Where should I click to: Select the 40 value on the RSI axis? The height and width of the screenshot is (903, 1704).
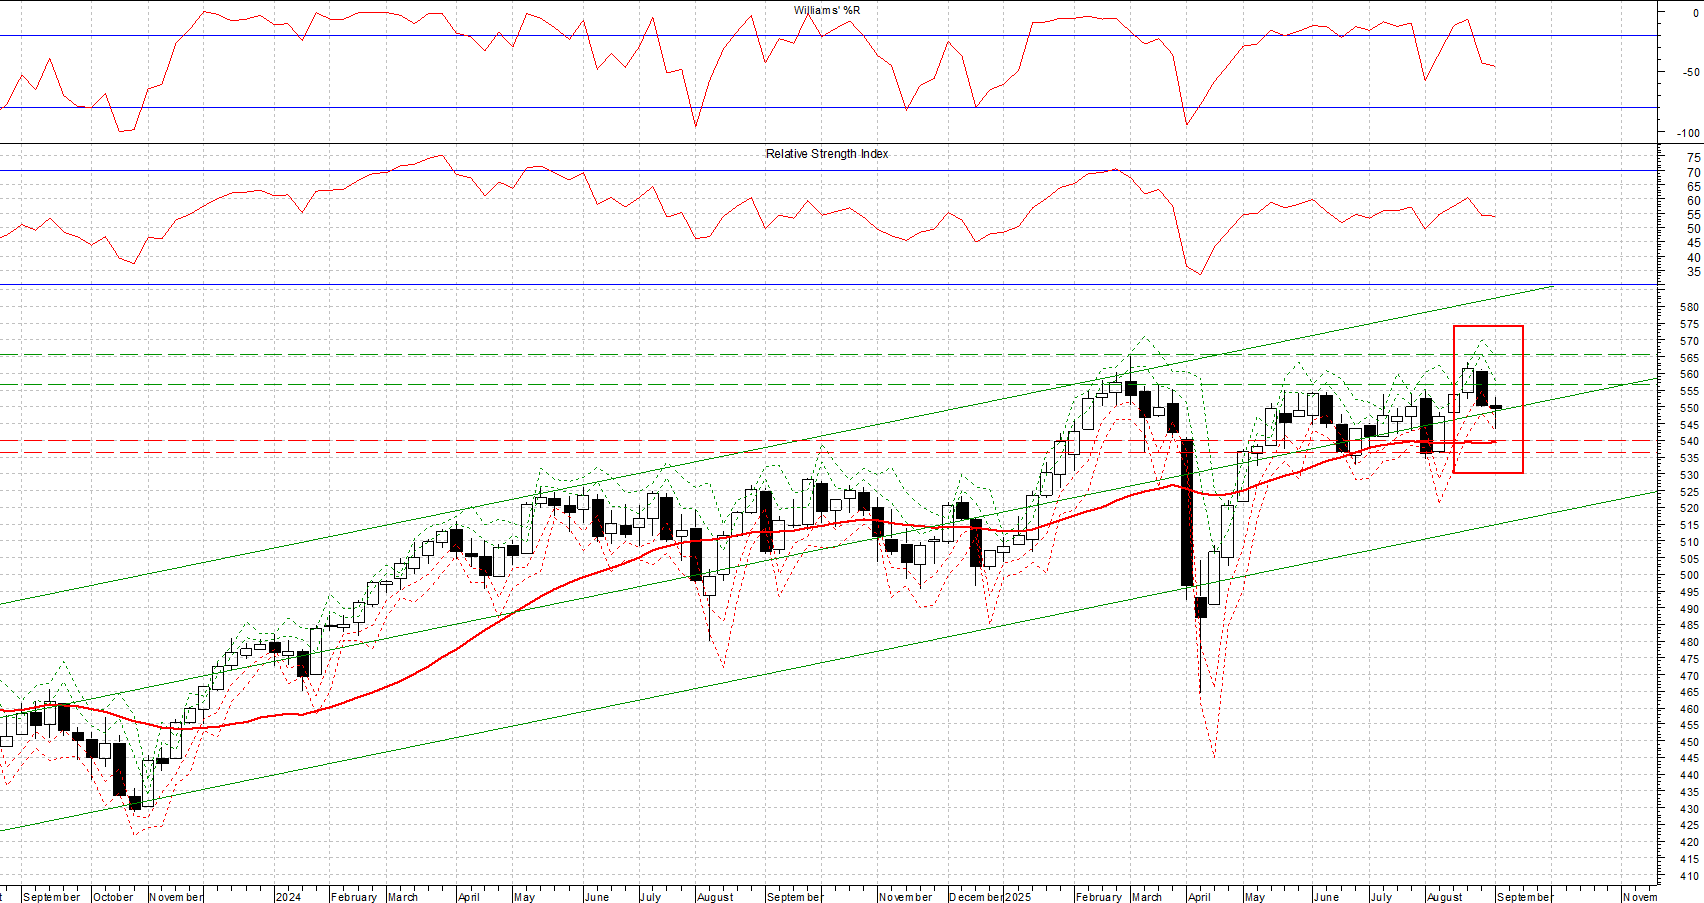point(1693,258)
